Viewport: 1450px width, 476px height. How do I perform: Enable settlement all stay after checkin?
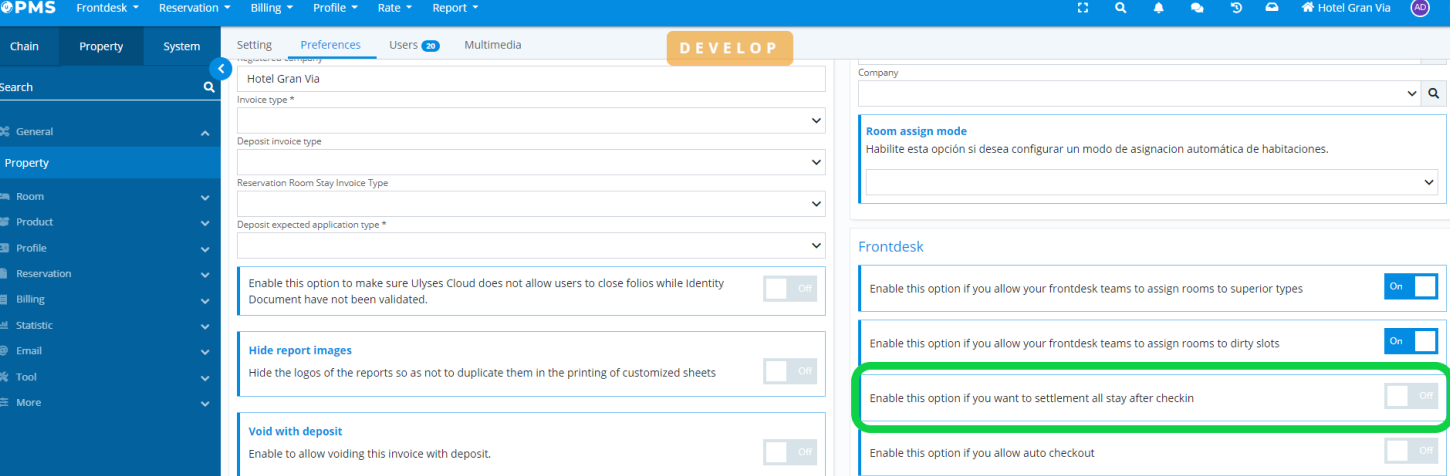(1411, 397)
